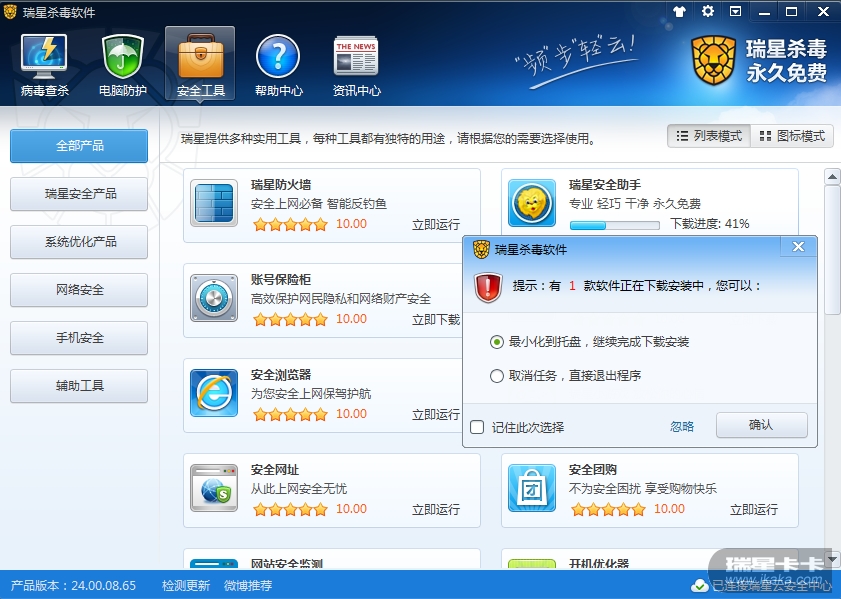
Task: Click the 网站安全监测 title text
Action: click(x=287, y=563)
